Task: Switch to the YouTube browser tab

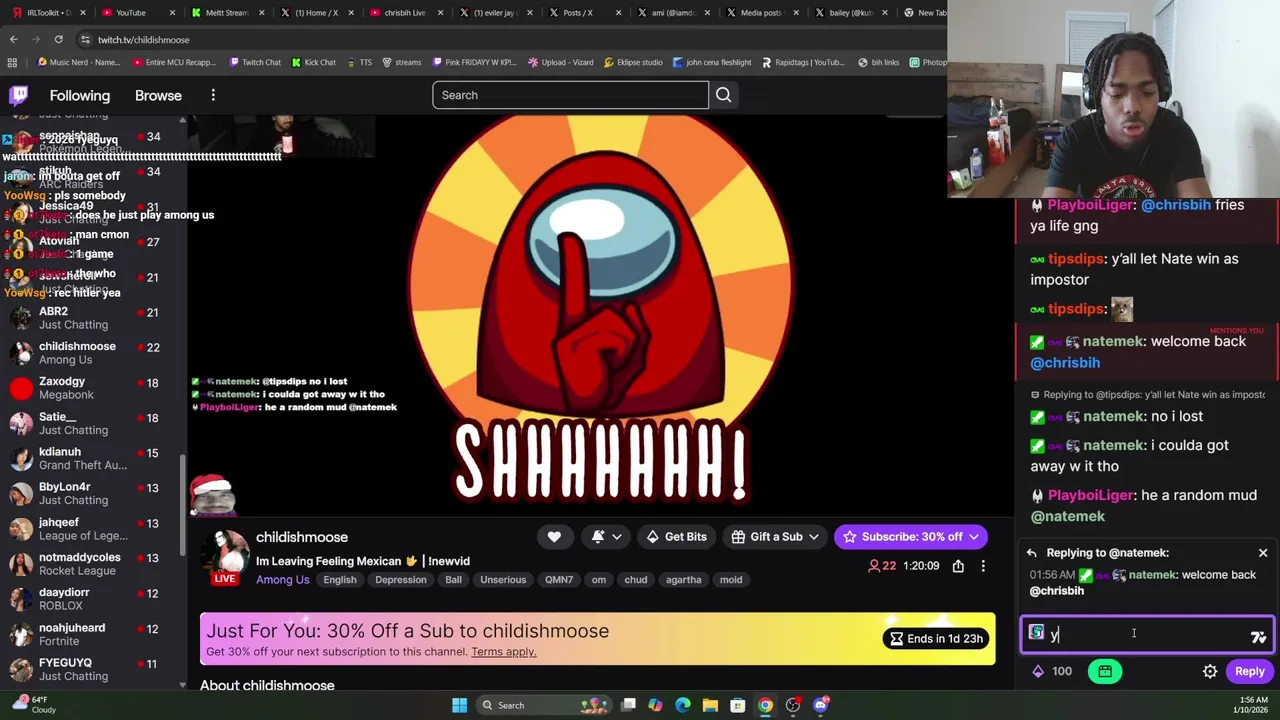Action: [131, 13]
